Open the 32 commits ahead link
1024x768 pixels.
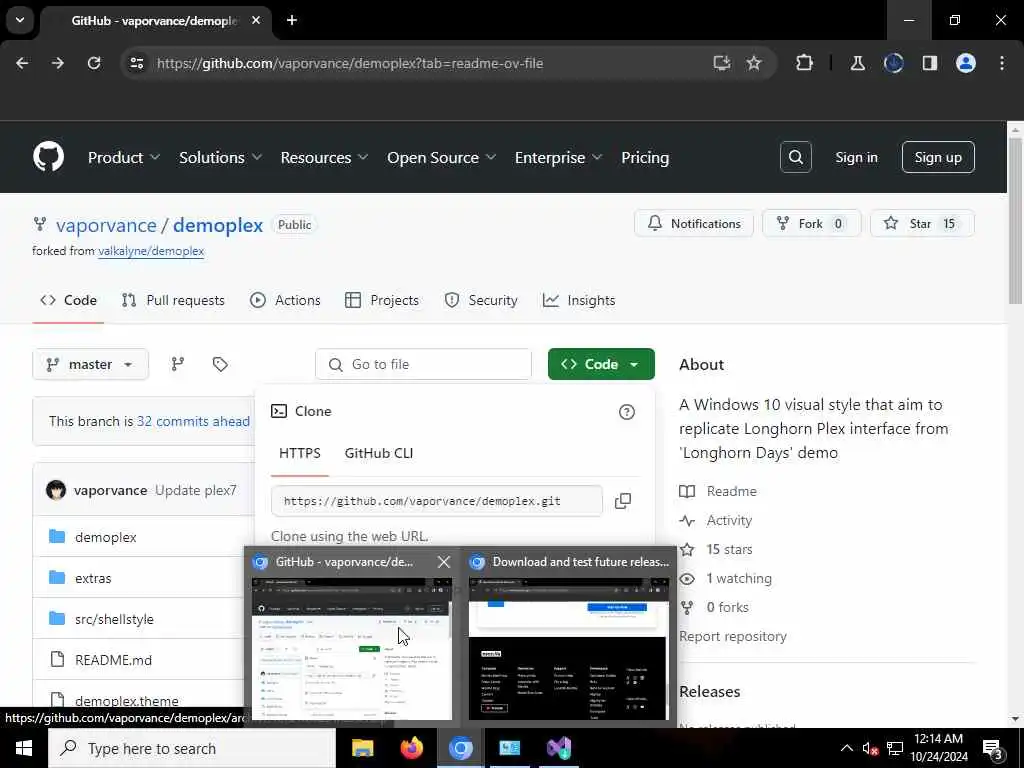(193, 421)
